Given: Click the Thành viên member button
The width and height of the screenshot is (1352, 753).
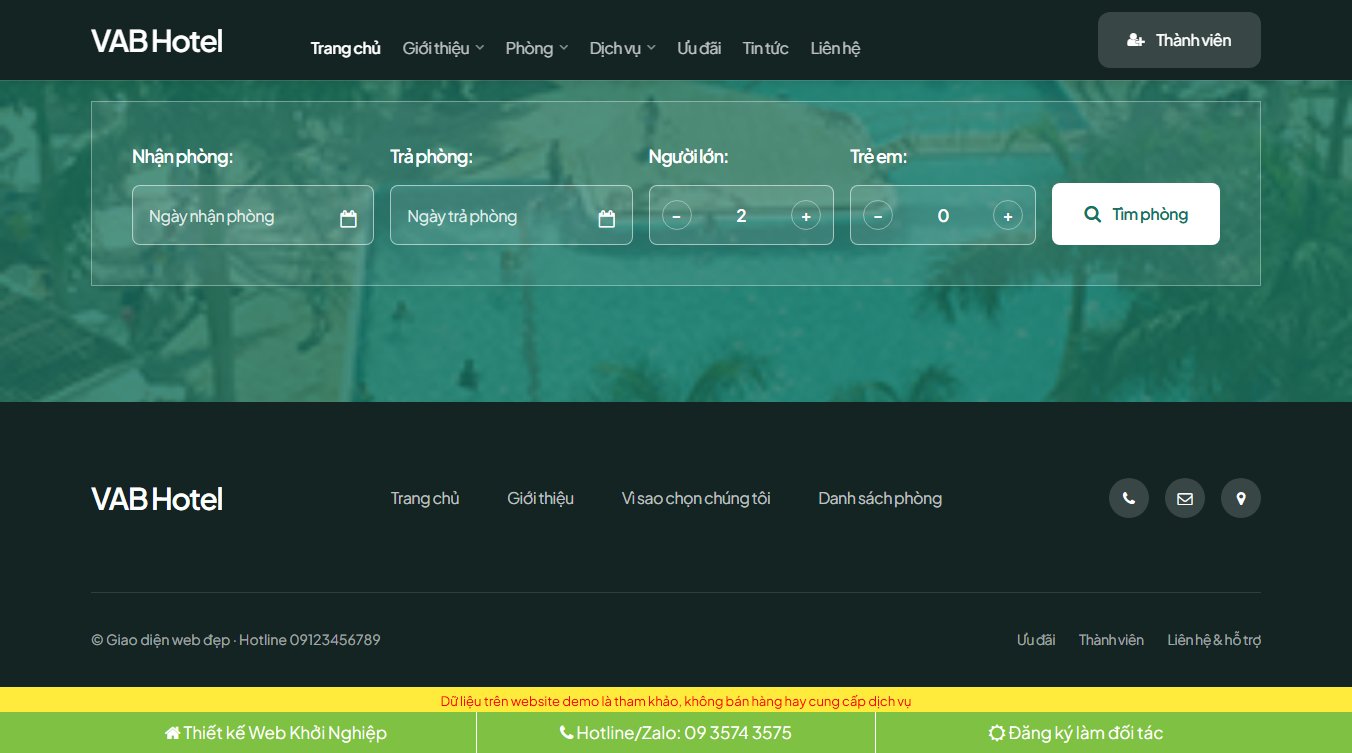Looking at the screenshot, I should [1179, 40].
